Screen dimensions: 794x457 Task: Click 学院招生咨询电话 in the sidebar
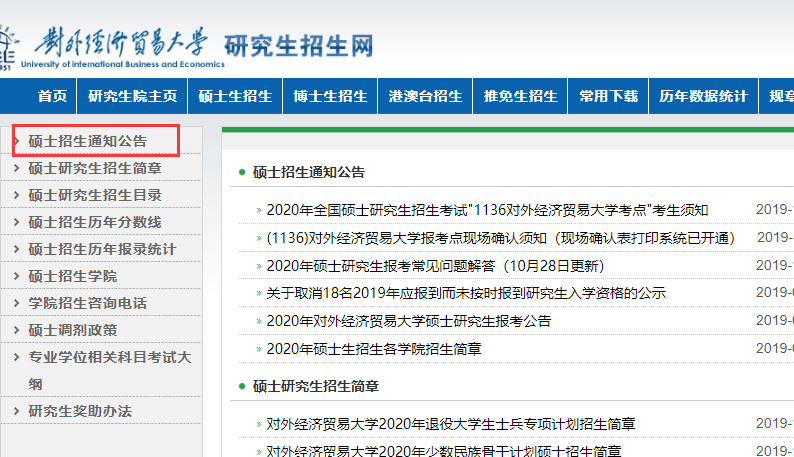pos(87,303)
